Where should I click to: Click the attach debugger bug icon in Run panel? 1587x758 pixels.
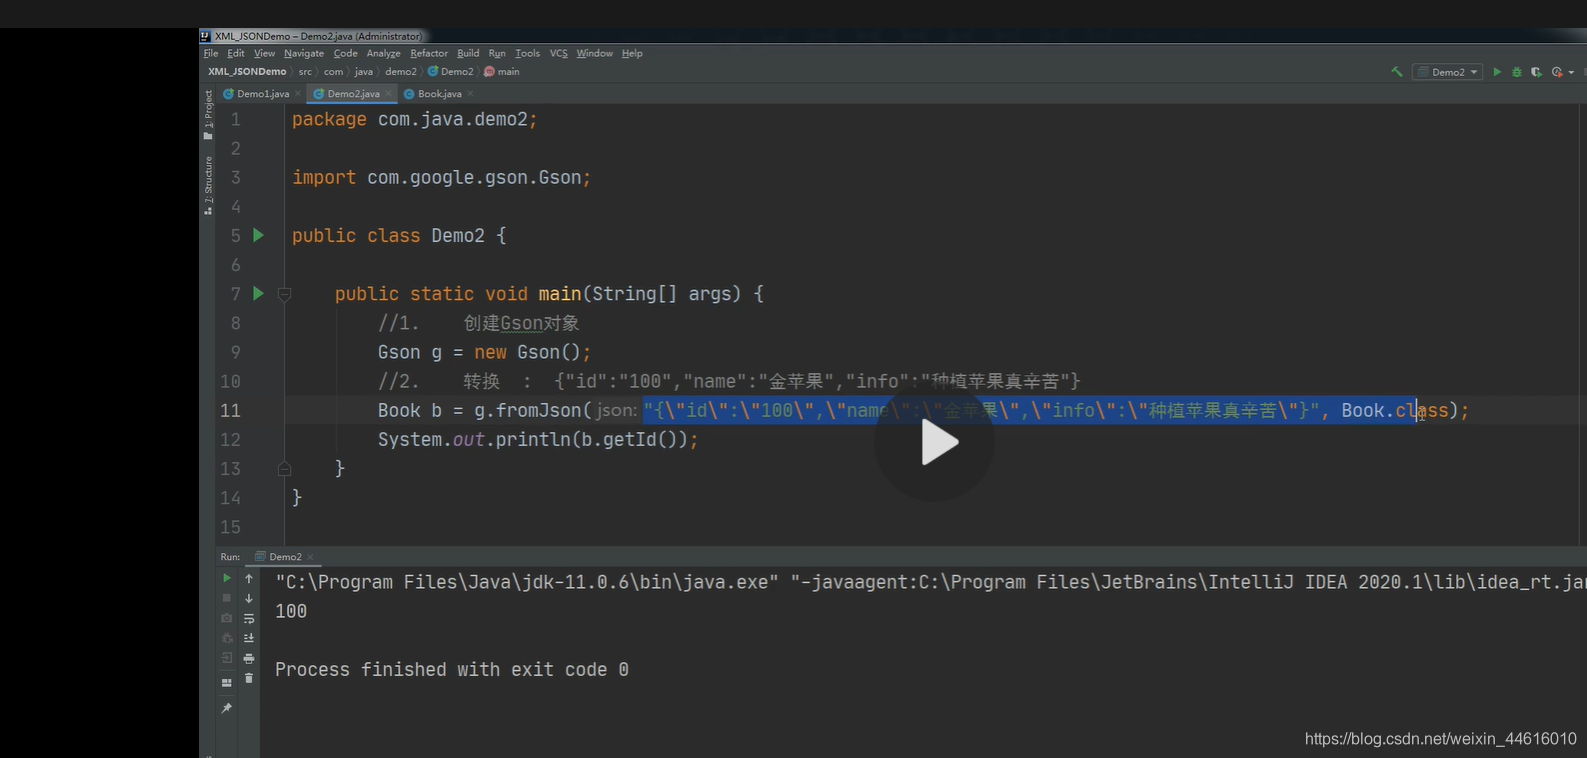[x=227, y=638]
